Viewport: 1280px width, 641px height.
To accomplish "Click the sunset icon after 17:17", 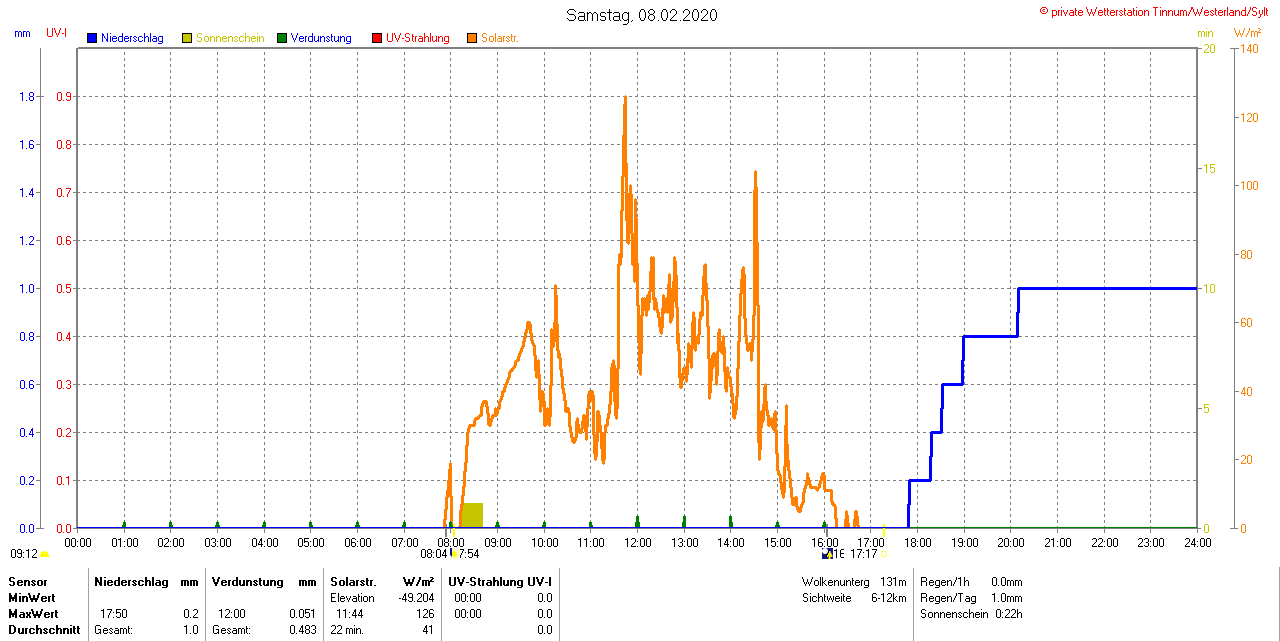I will pos(884,554).
